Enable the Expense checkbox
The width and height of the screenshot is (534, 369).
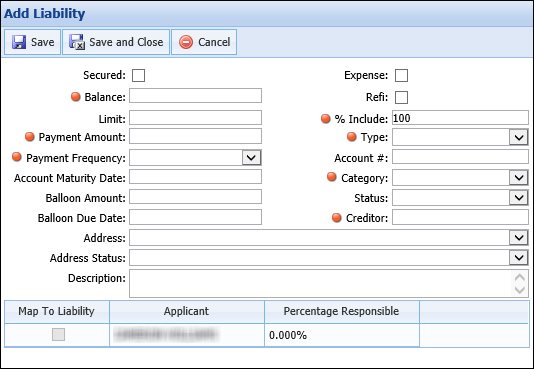[x=401, y=75]
